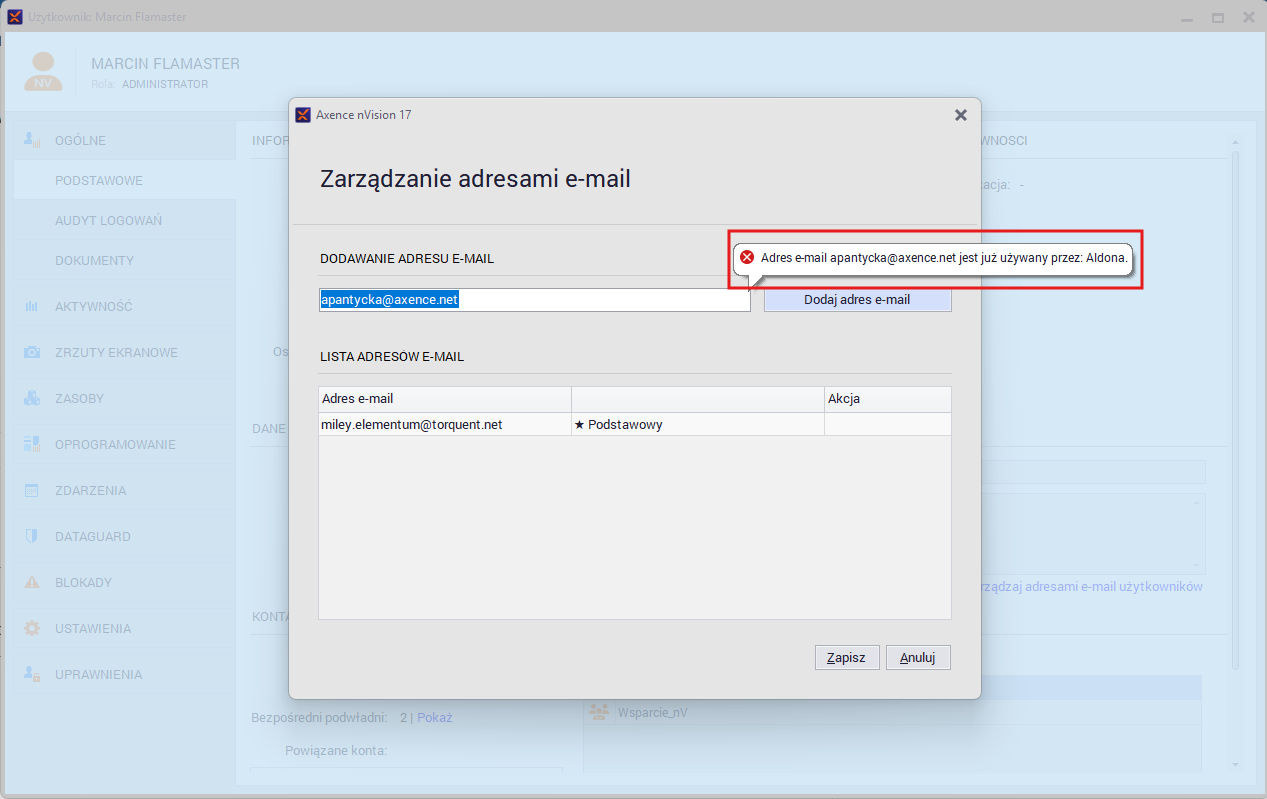Click the Adres e-mail column header
Image resolution: width=1267 pixels, height=799 pixels.
click(445, 399)
